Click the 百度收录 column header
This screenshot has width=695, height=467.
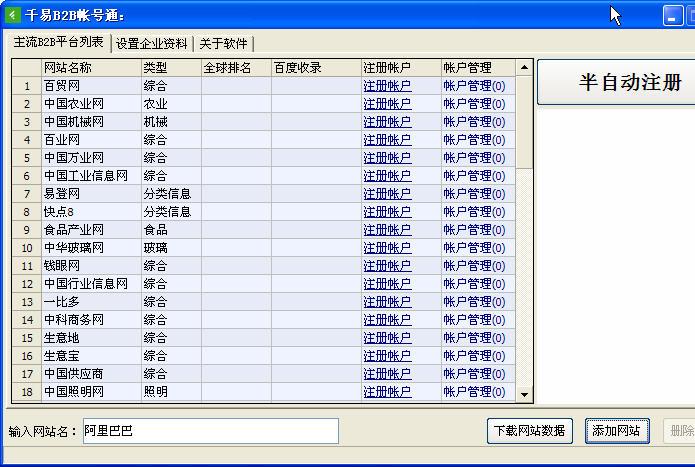316,68
